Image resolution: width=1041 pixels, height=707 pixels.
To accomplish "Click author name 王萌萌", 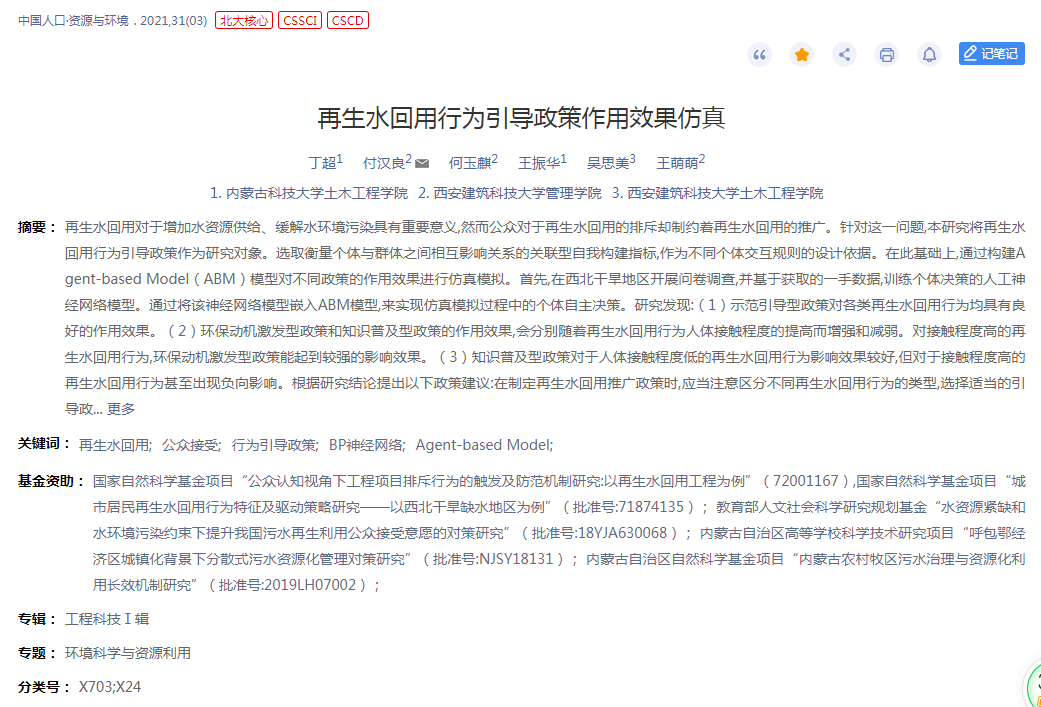I will (676, 162).
